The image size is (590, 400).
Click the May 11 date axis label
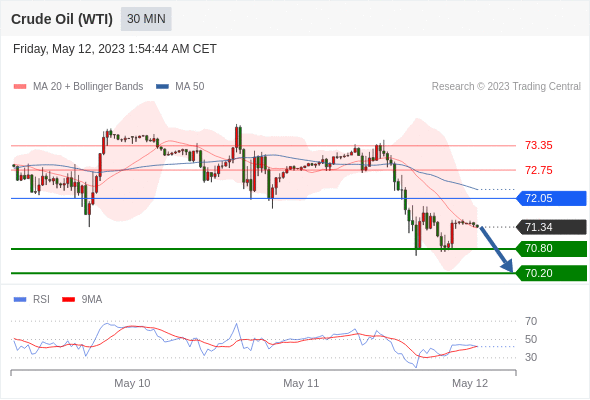(x=301, y=383)
